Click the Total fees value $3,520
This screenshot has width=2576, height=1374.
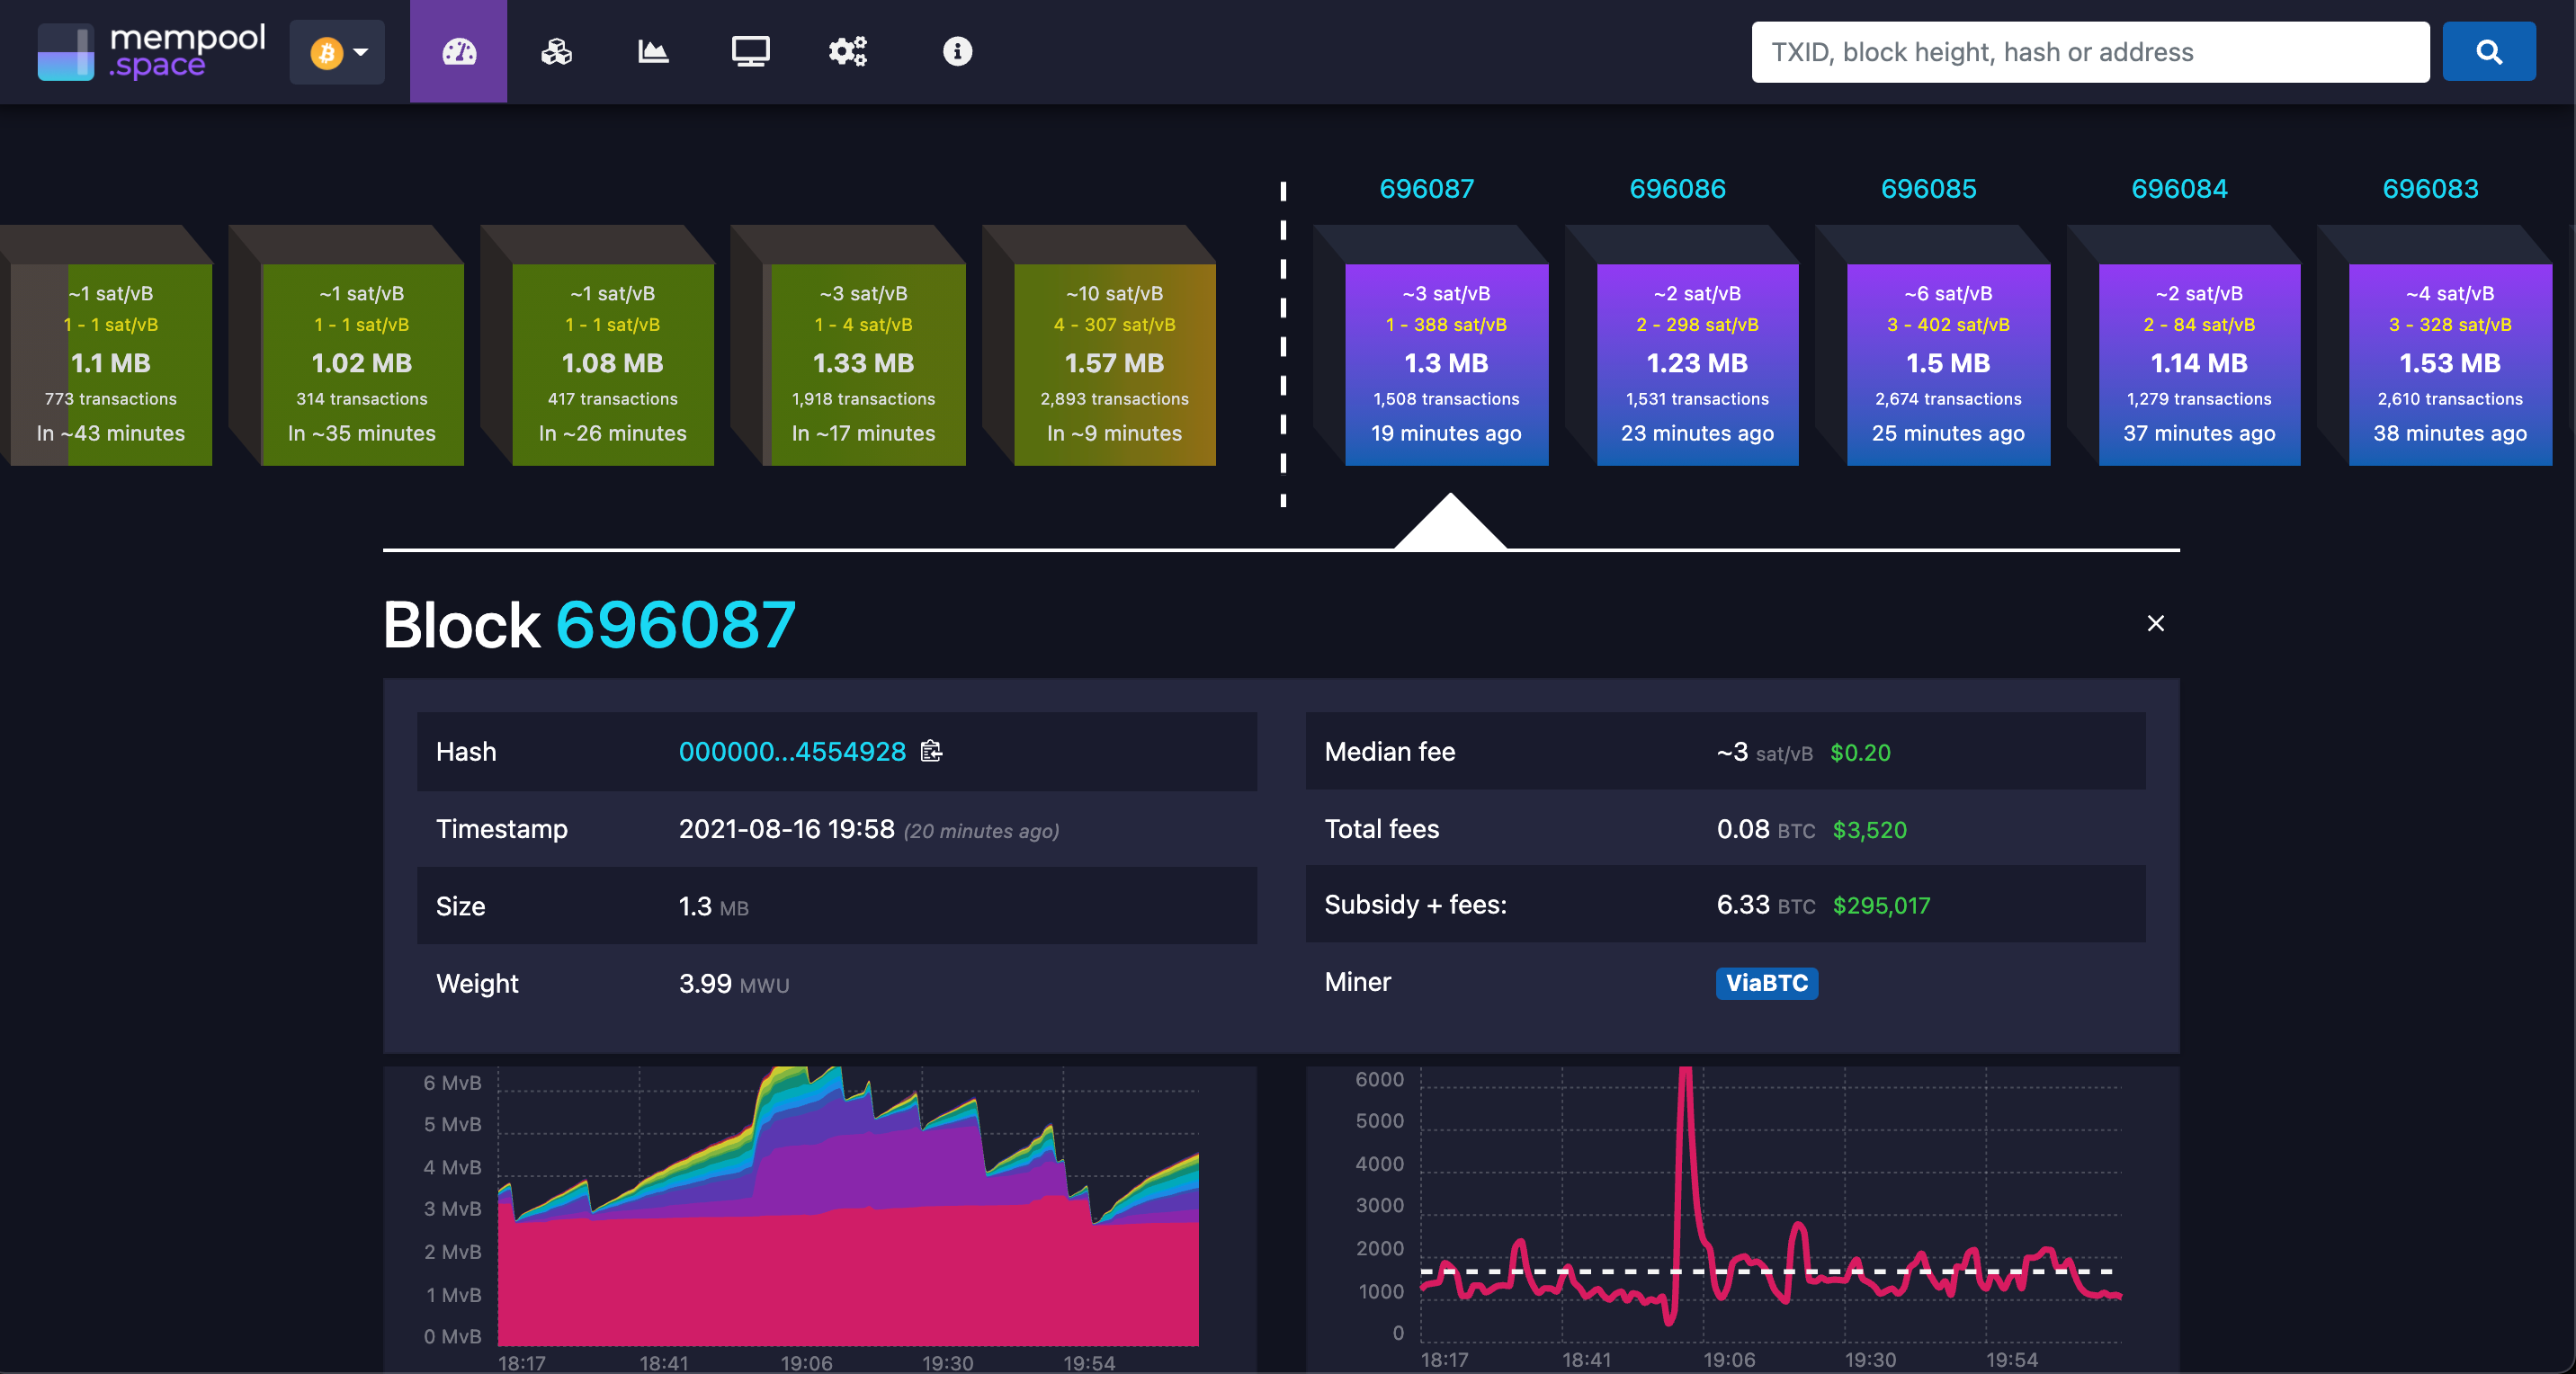point(1869,829)
